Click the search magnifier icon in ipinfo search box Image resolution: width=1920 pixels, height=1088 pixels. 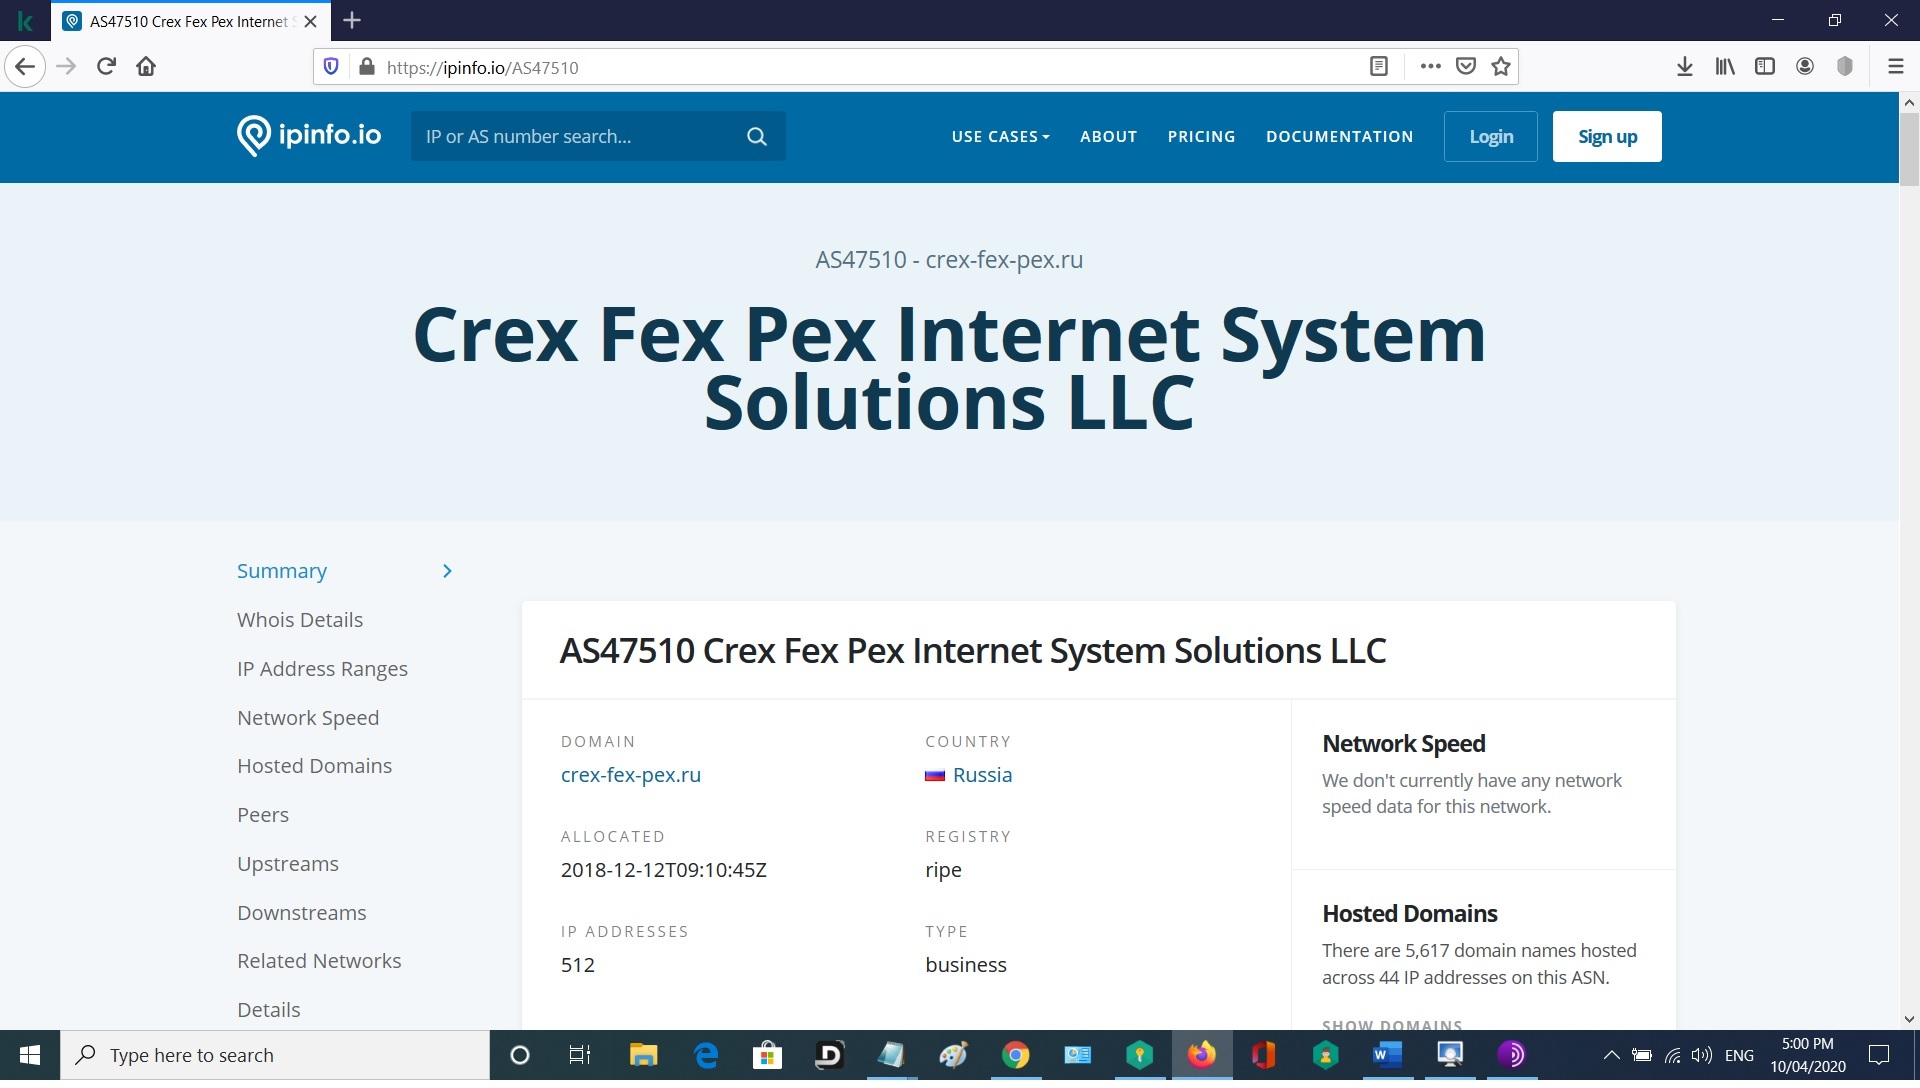pyautogui.click(x=757, y=137)
